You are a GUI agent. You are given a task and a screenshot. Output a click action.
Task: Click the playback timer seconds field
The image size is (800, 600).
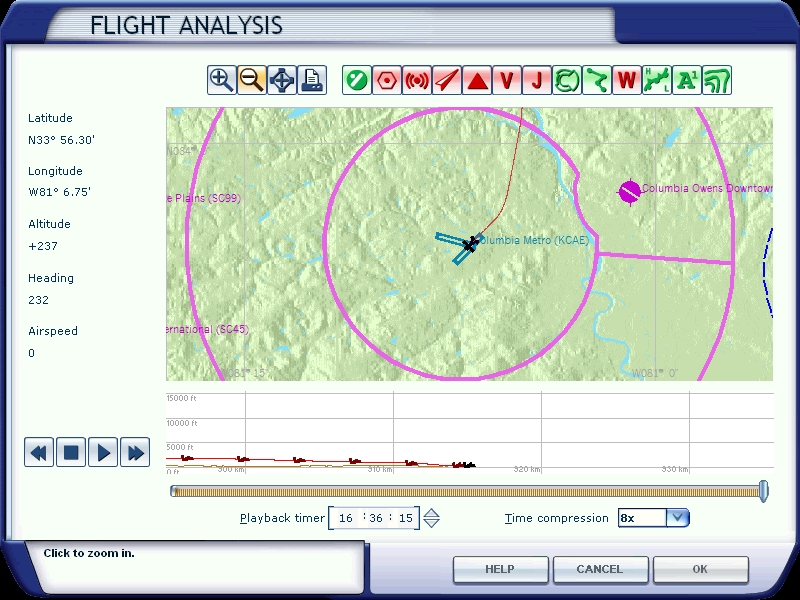click(x=406, y=518)
